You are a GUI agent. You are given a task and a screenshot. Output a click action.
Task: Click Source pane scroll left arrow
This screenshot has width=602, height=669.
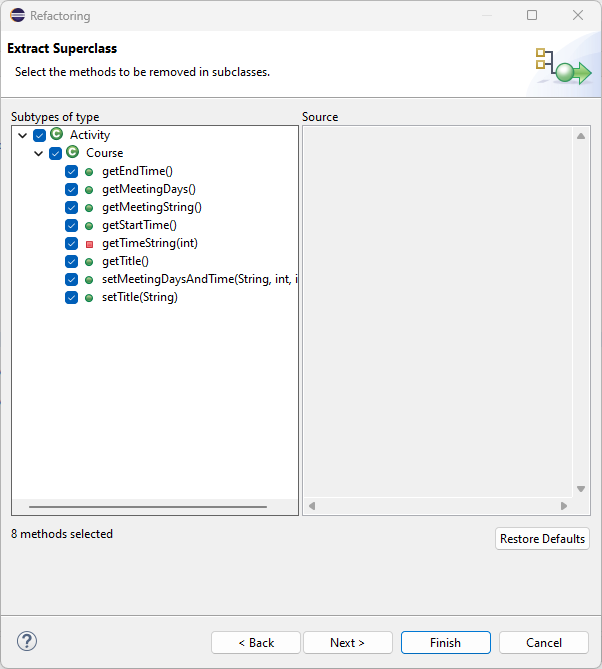point(312,506)
